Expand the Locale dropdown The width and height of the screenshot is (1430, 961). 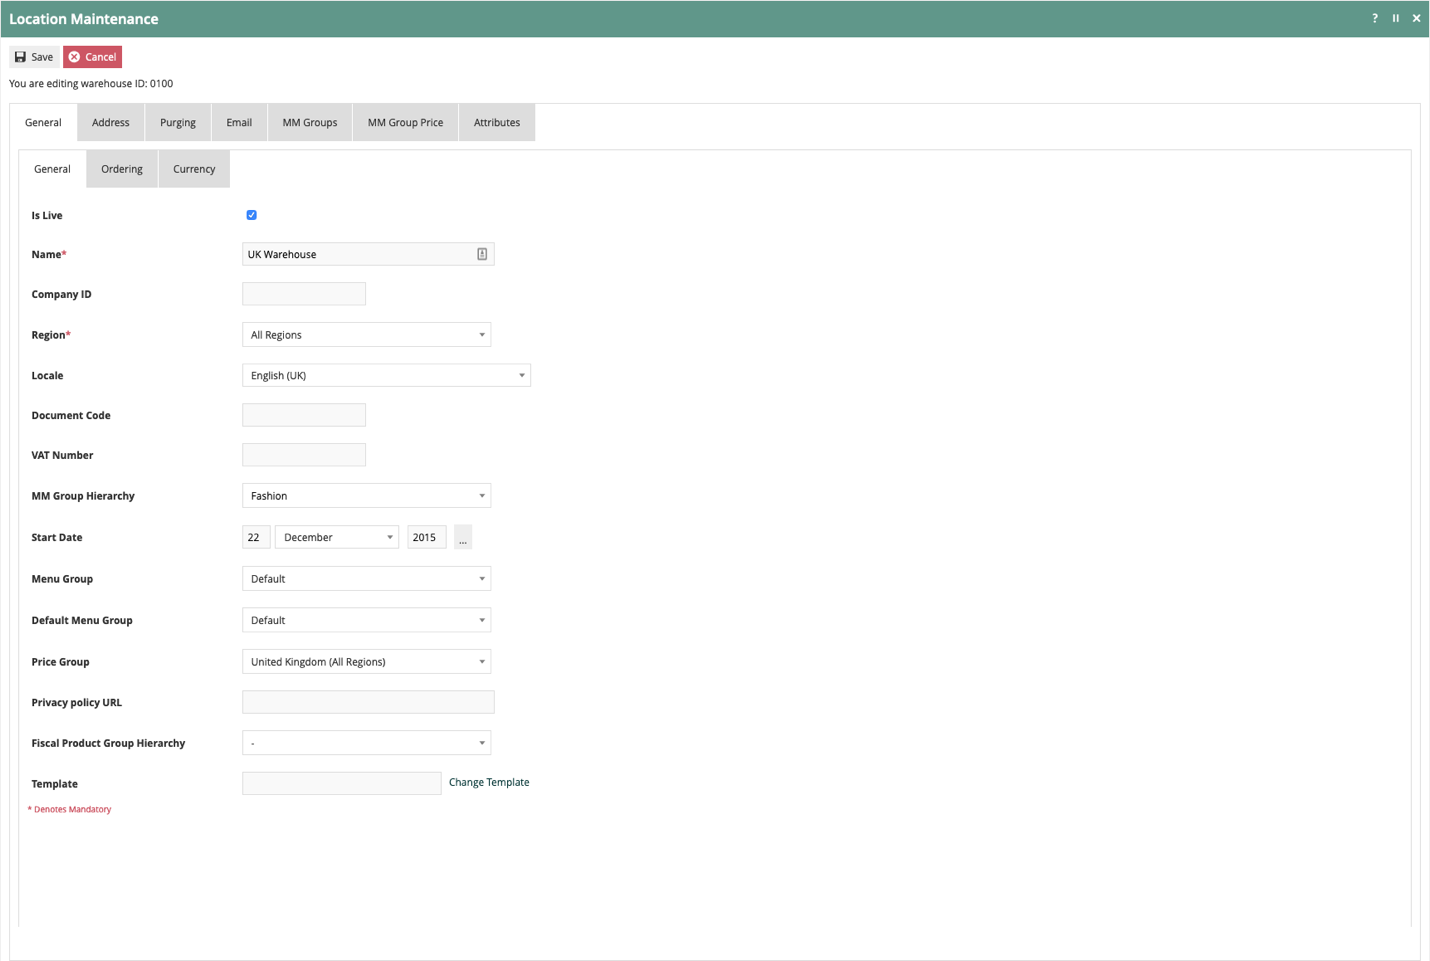[x=386, y=376]
